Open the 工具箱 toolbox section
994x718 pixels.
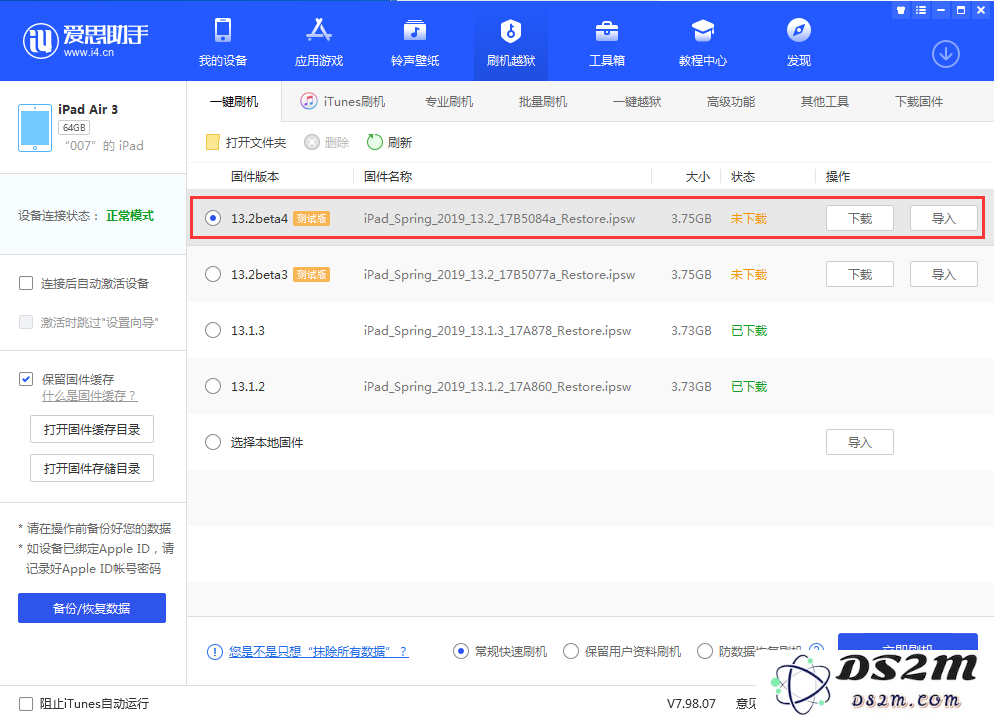click(x=607, y=42)
